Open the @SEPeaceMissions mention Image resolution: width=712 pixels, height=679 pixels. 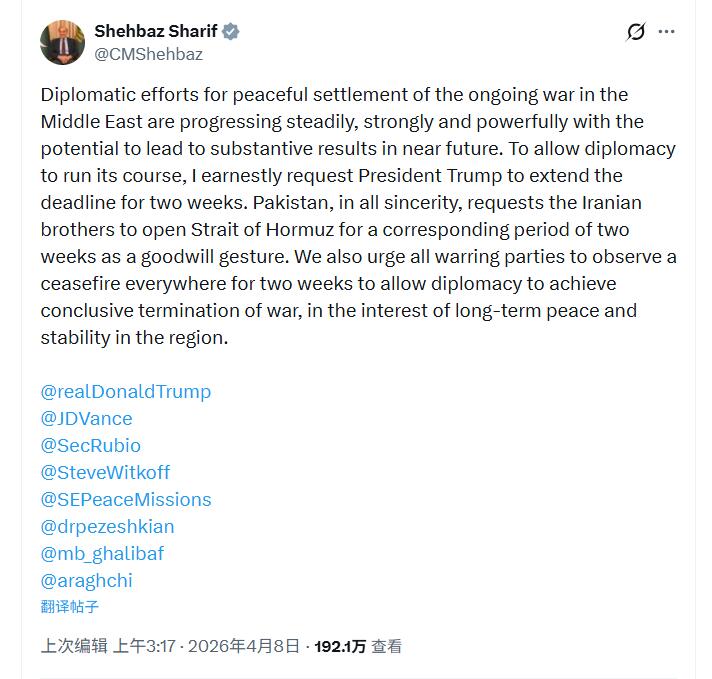click(x=126, y=500)
